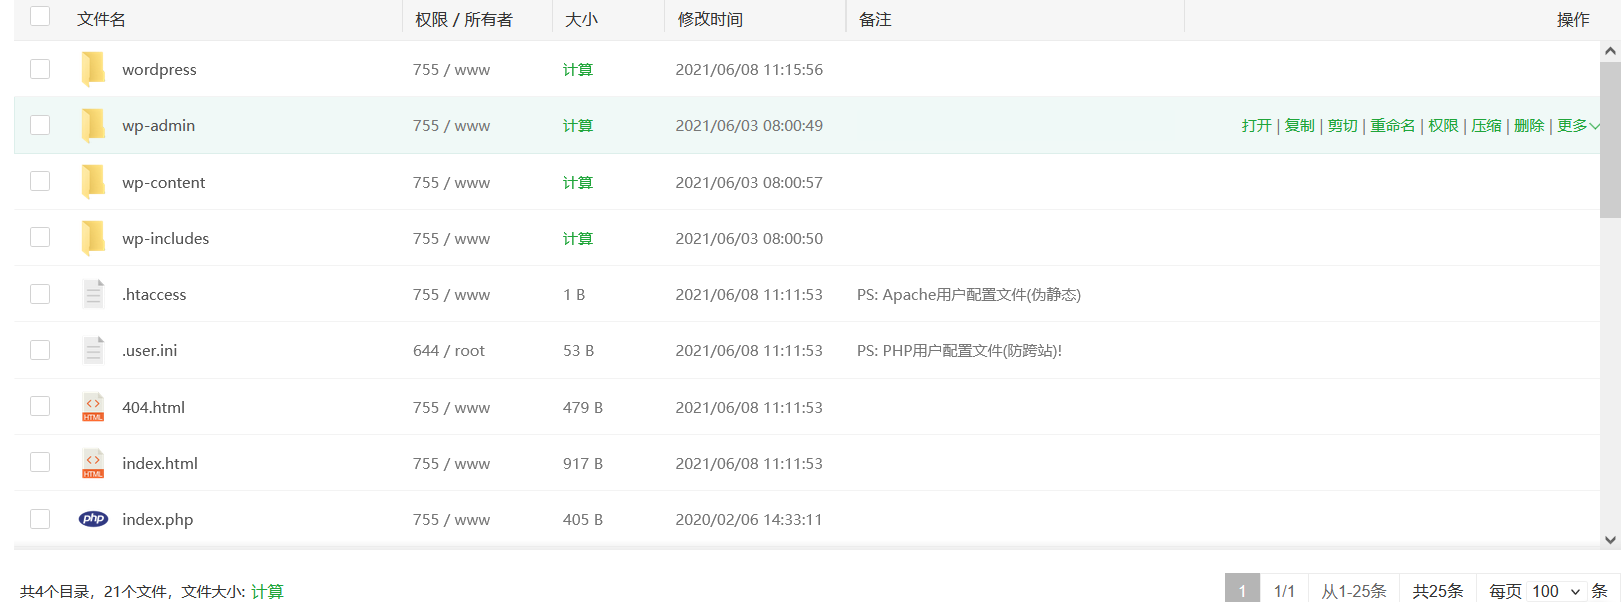
Task: Click the wp-content folder icon
Action: 93,182
